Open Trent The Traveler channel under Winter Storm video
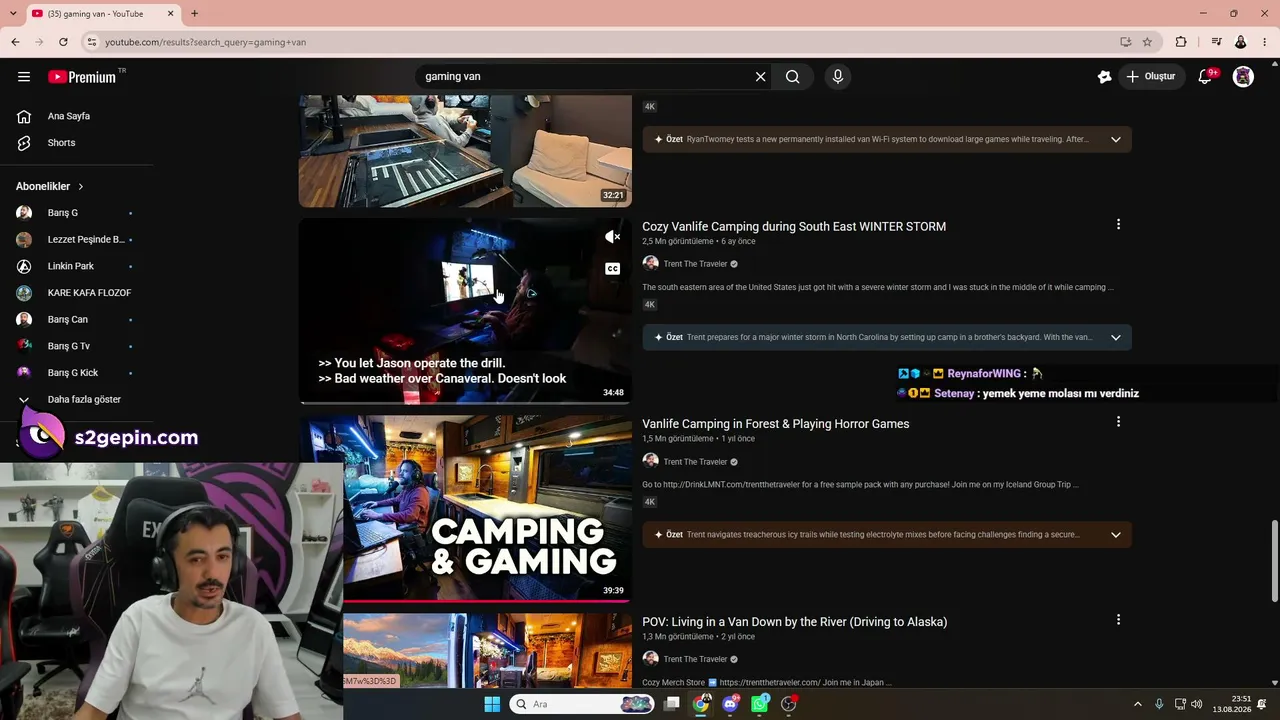This screenshot has height=720, width=1280. 695,264
